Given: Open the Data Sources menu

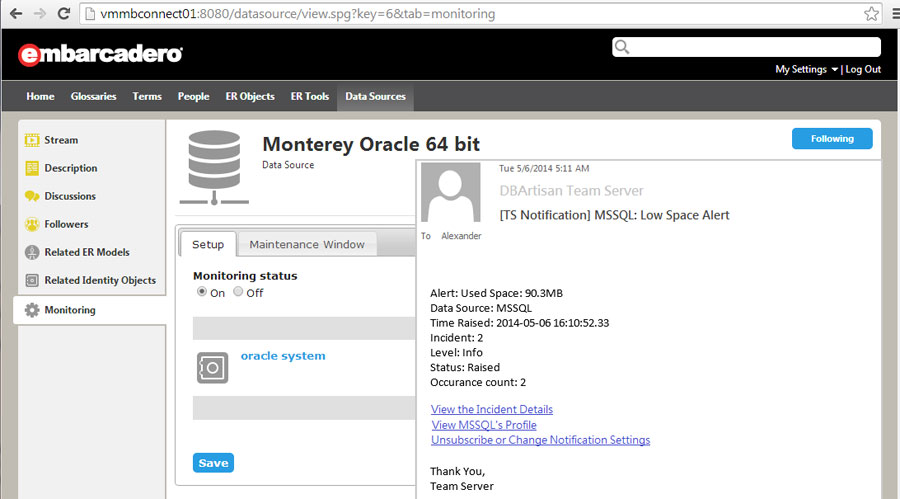Looking at the screenshot, I should click(x=375, y=96).
